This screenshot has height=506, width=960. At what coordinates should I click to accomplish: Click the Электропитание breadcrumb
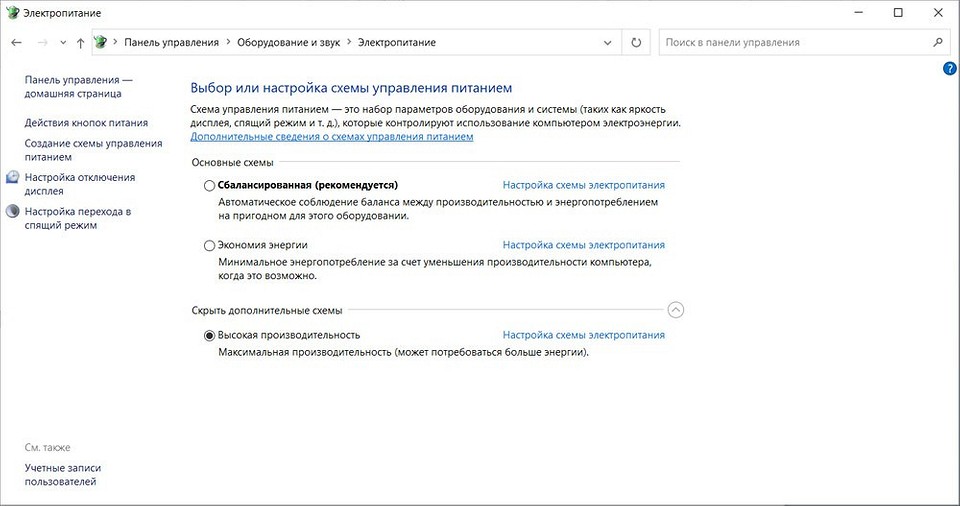tap(397, 42)
